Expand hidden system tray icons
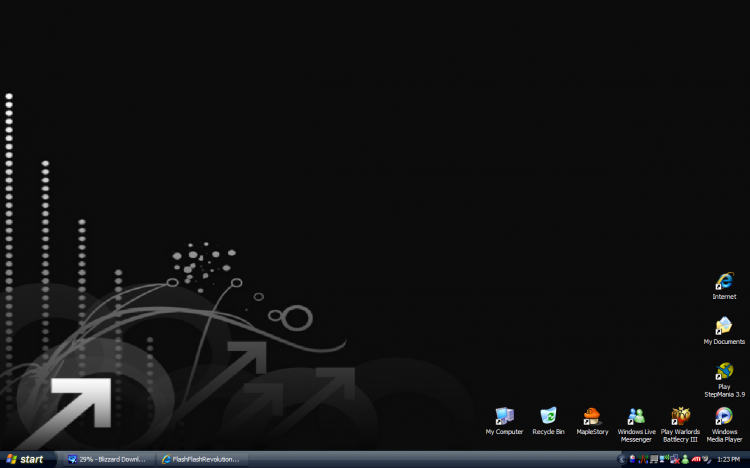Screen dimensions: 750x468 click(622, 459)
